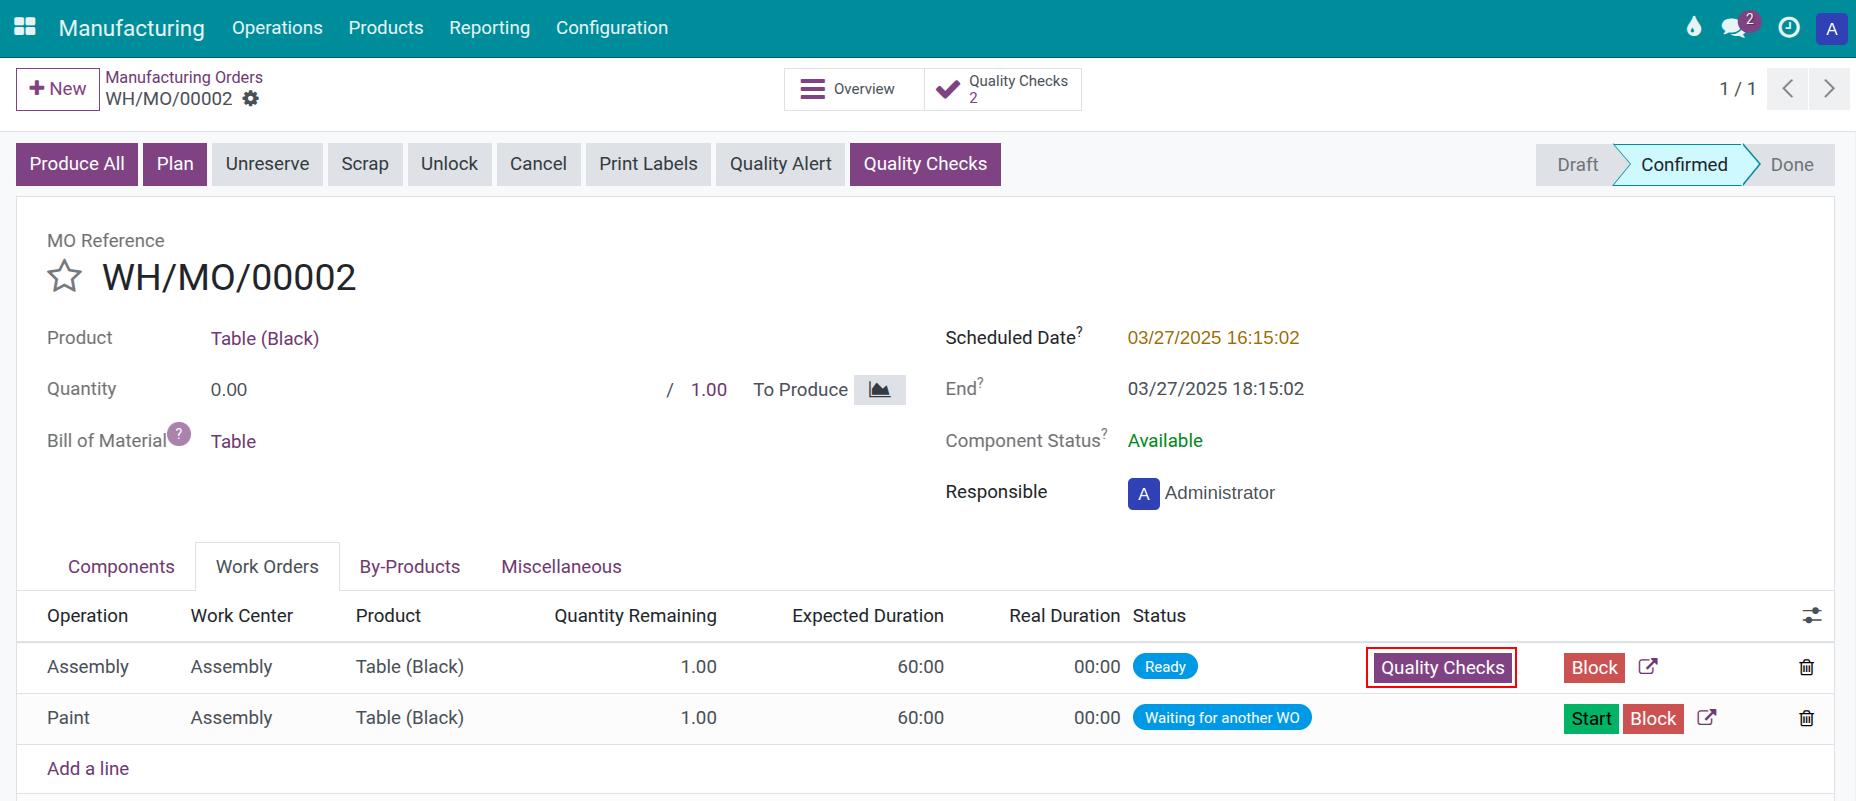Go to the next record arrow
The image size is (1856, 801).
click(x=1829, y=89)
